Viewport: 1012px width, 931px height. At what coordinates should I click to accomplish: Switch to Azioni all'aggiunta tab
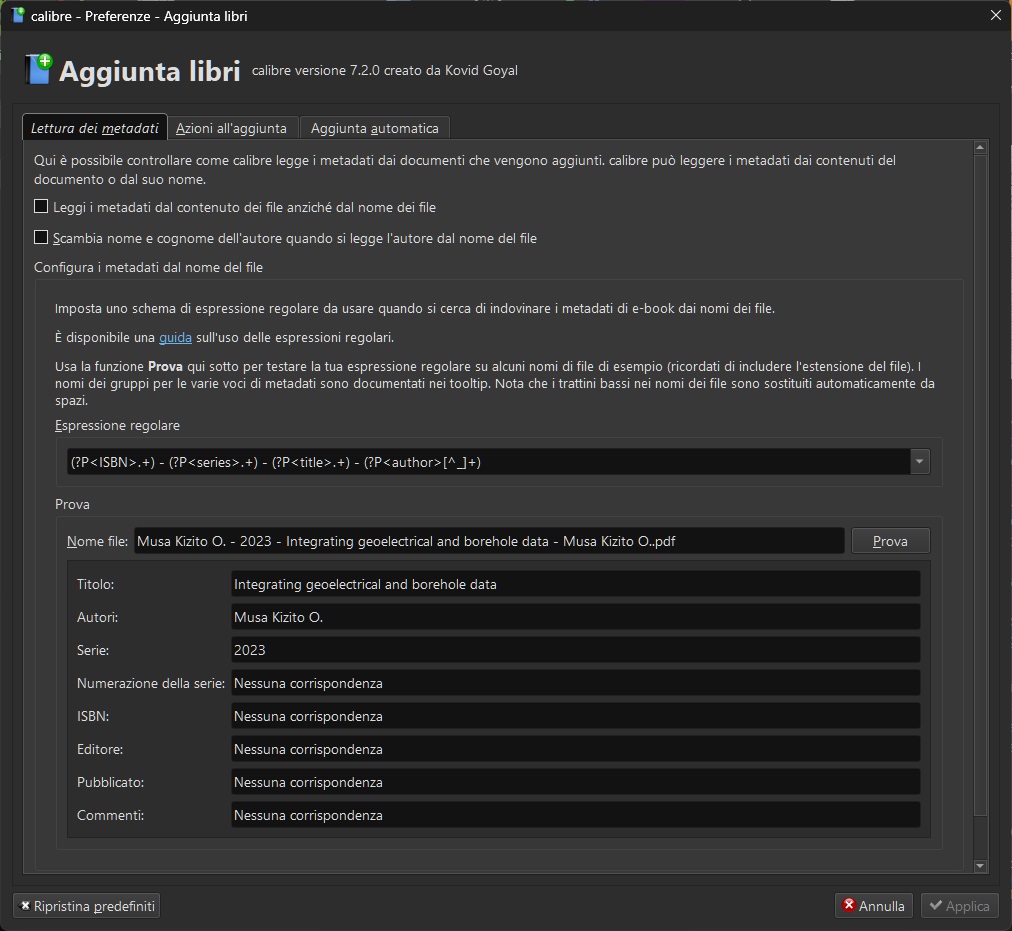pyautogui.click(x=231, y=128)
